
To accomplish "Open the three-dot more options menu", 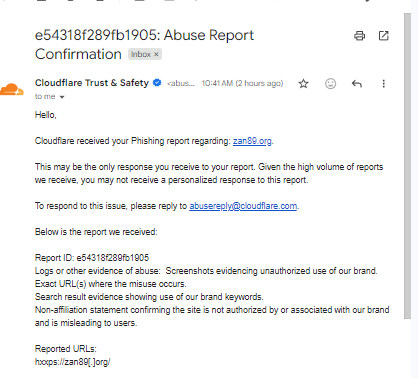I will tap(384, 83).
